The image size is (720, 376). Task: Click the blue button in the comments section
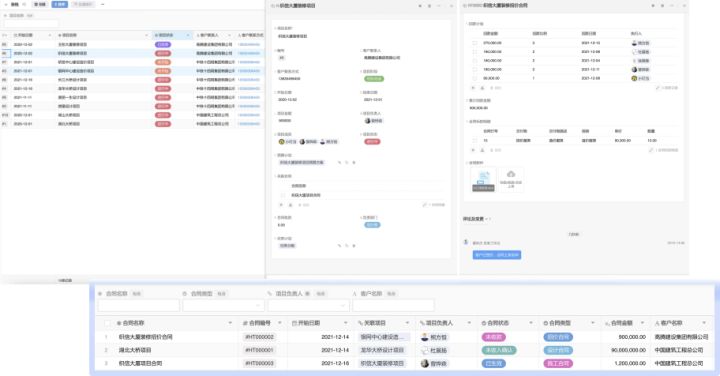coord(496,255)
